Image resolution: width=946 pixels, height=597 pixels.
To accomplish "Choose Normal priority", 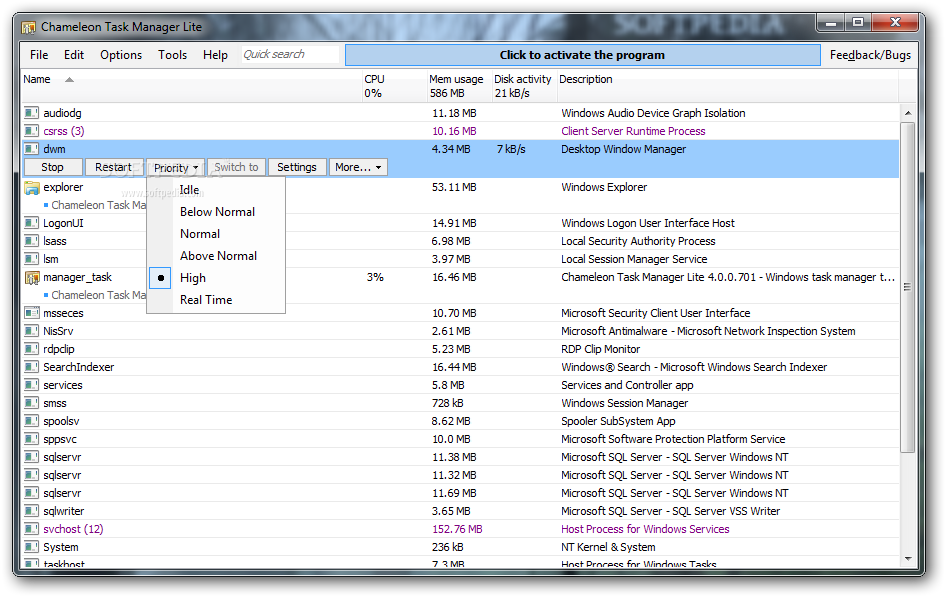I will coord(200,234).
